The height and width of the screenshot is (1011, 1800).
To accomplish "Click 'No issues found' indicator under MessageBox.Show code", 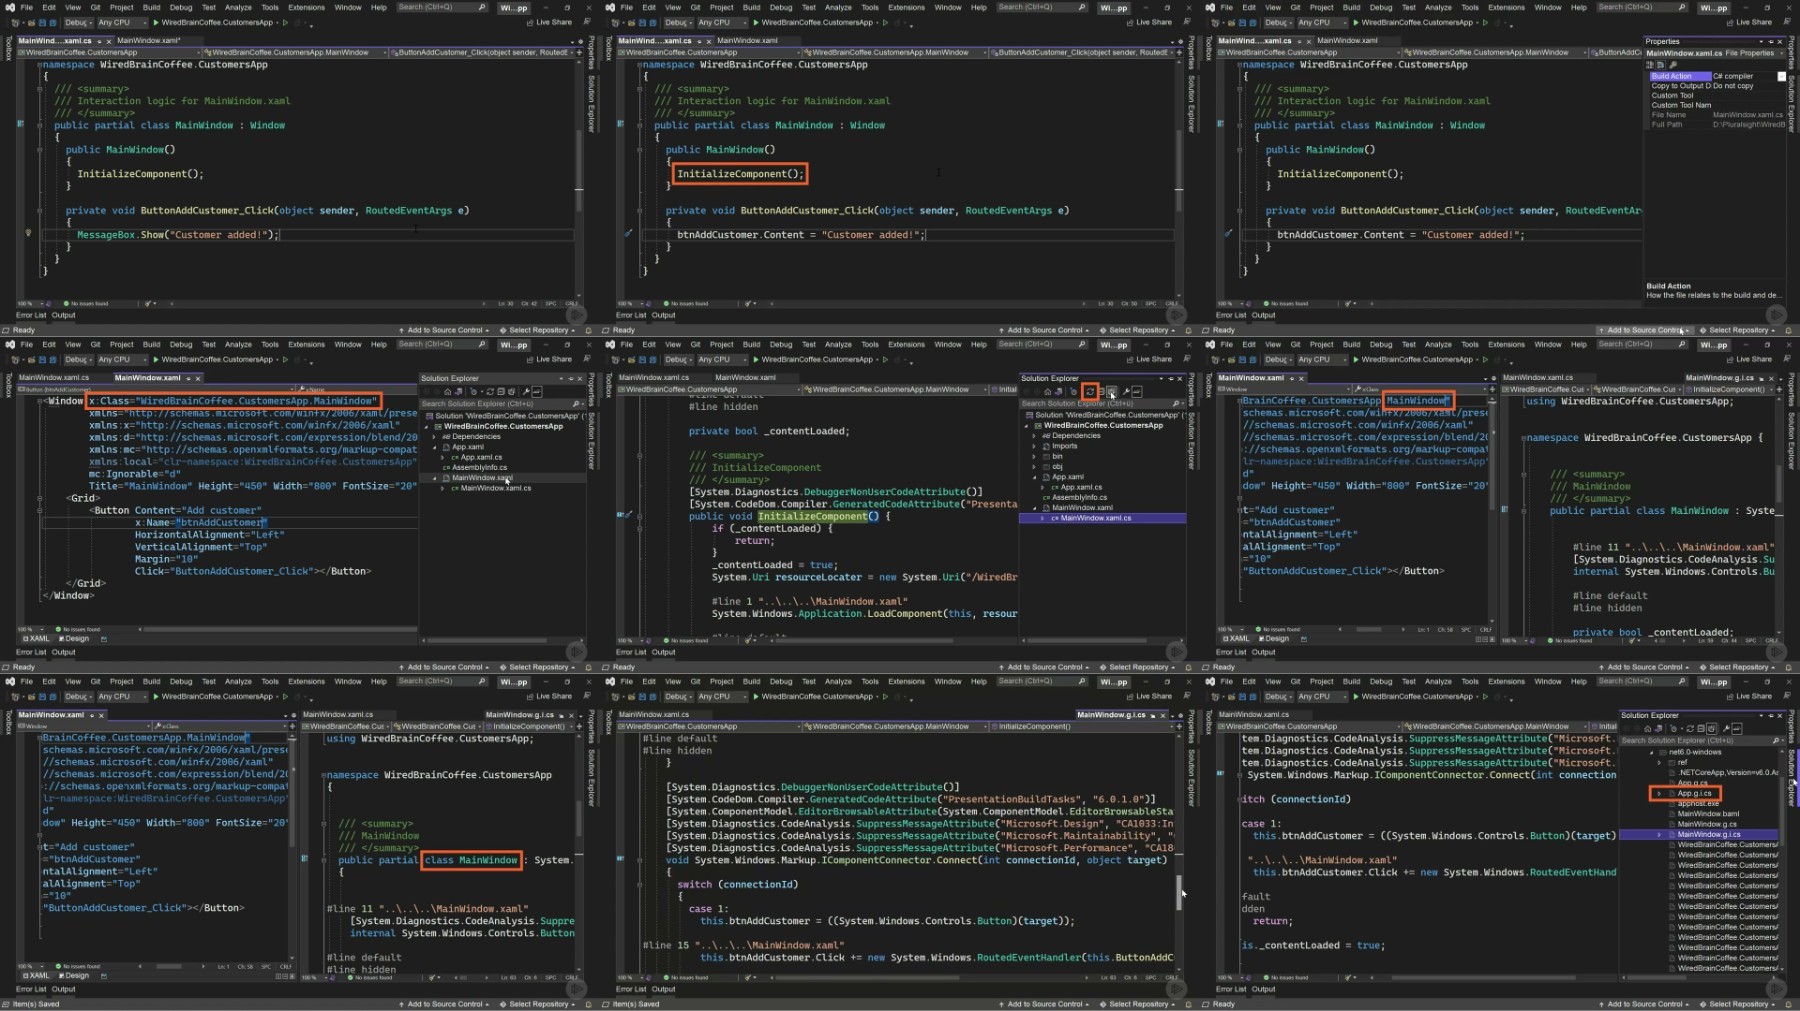I will [x=85, y=303].
